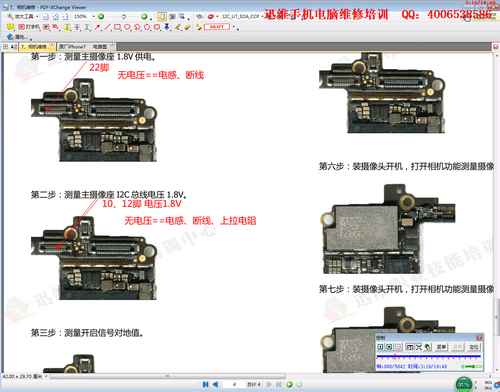
Task: Toggle the highlighted hand tool button
Action: [162, 16]
